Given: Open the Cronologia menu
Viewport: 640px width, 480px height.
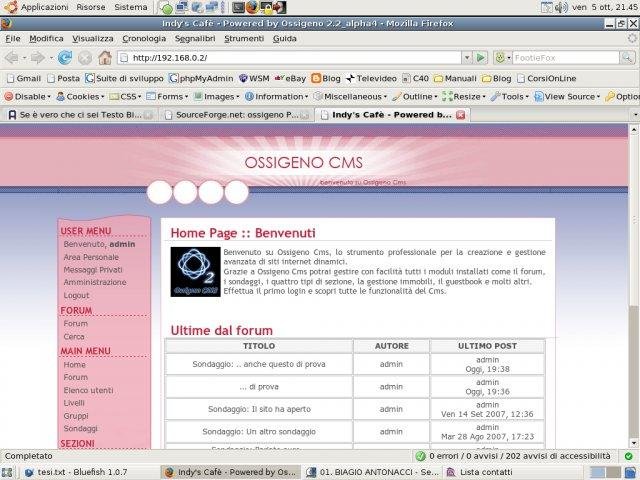Looking at the screenshot, I should pyautogui.click(x=144, y=39).
